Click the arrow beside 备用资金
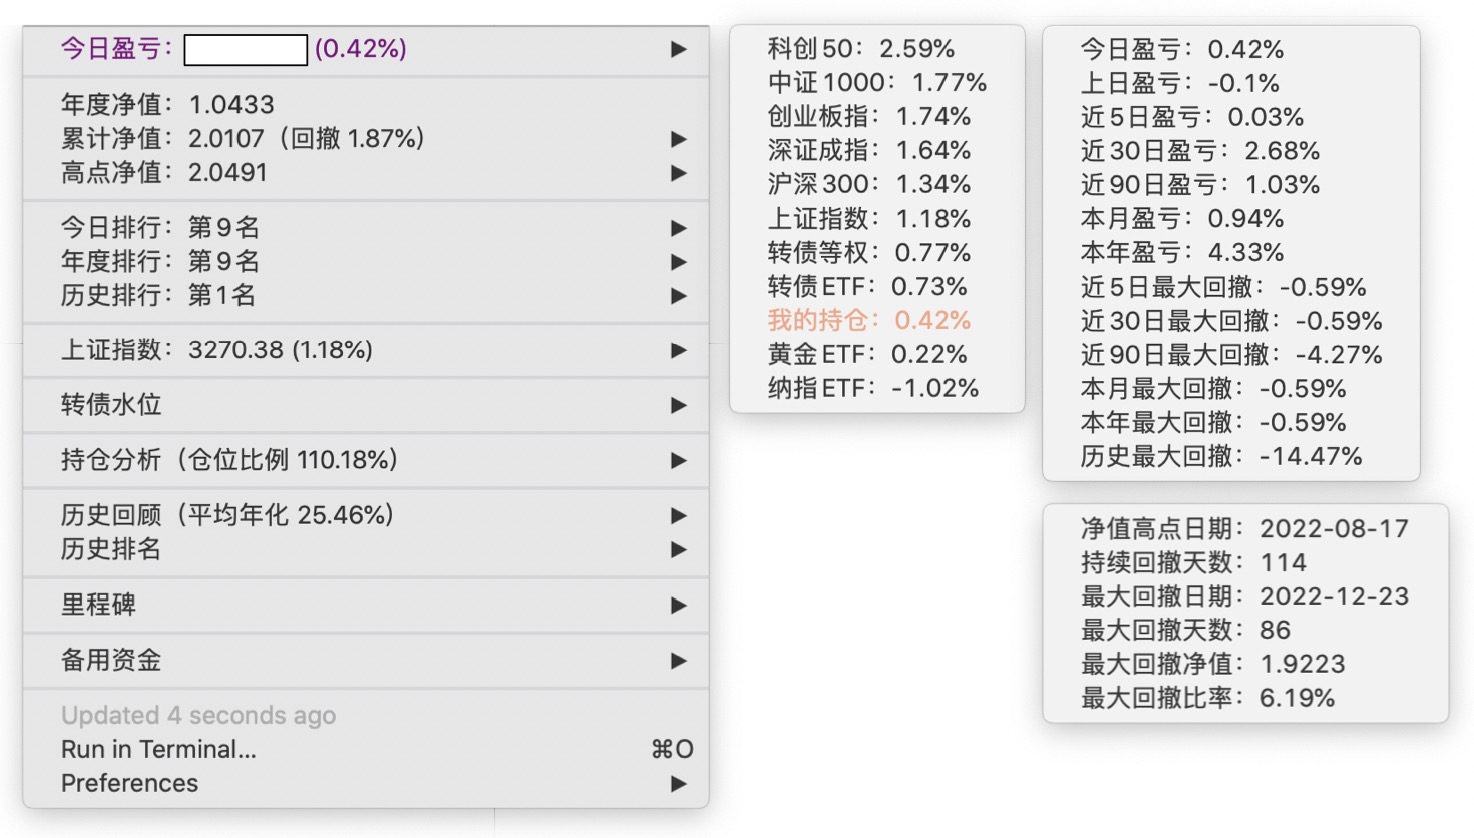This screenshot has width=1474, height=838. [679, 661]
